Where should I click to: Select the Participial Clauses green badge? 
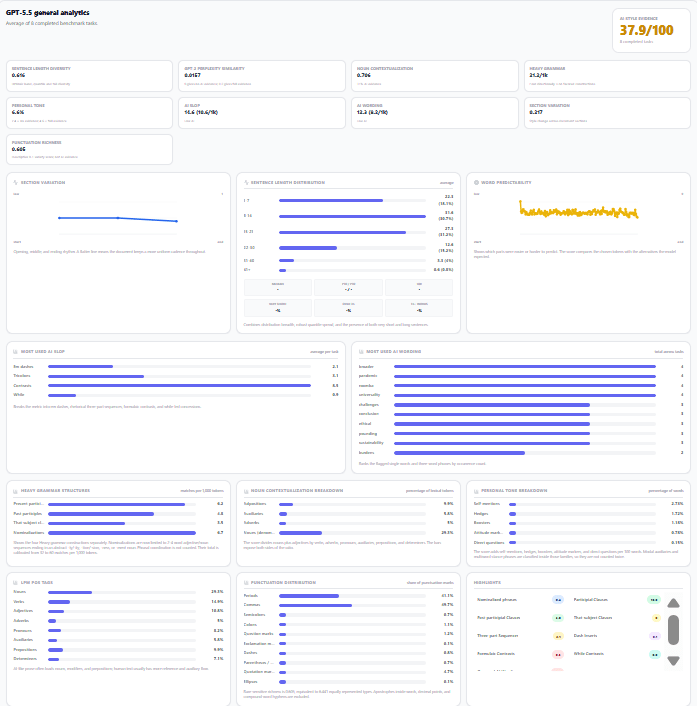(654, 600)
